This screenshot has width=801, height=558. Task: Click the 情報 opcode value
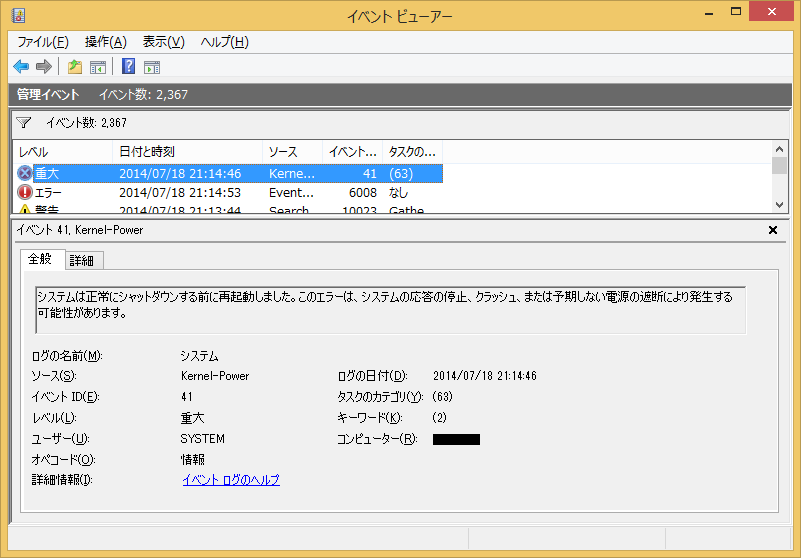pos(193,460)
